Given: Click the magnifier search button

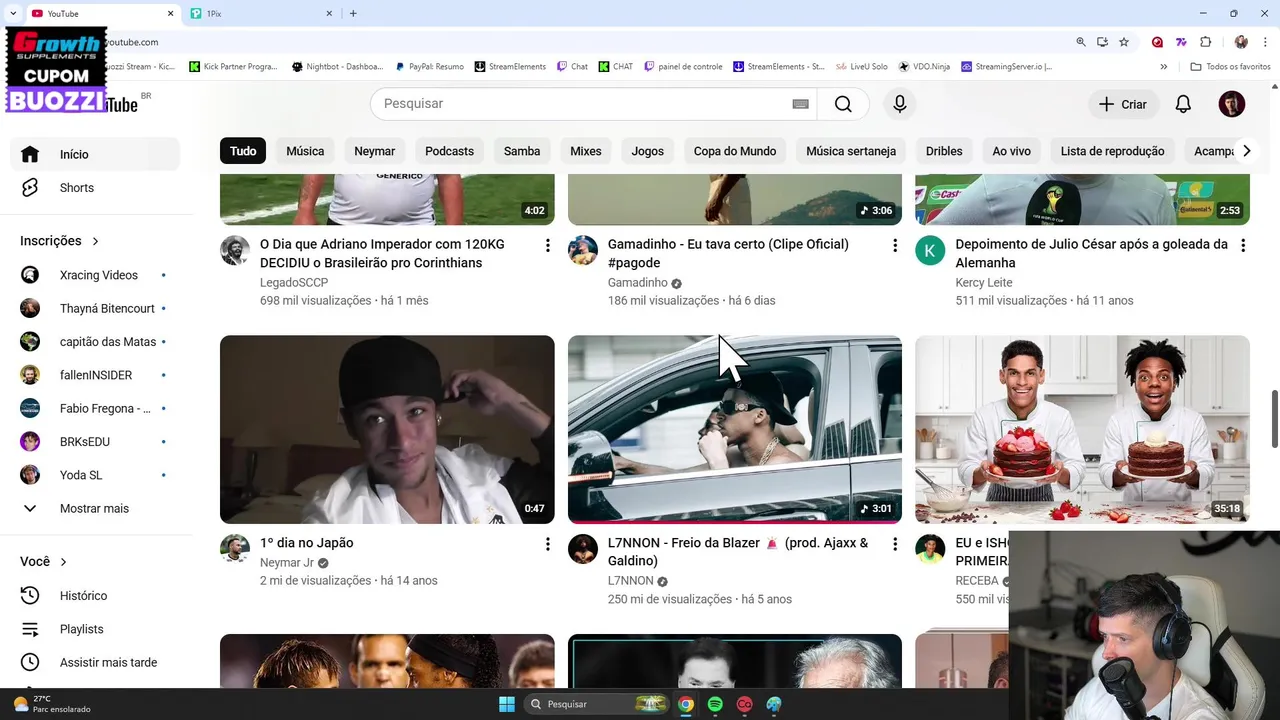Looking at the screenshot, I should pyautogui.click(x=843, y=104).
